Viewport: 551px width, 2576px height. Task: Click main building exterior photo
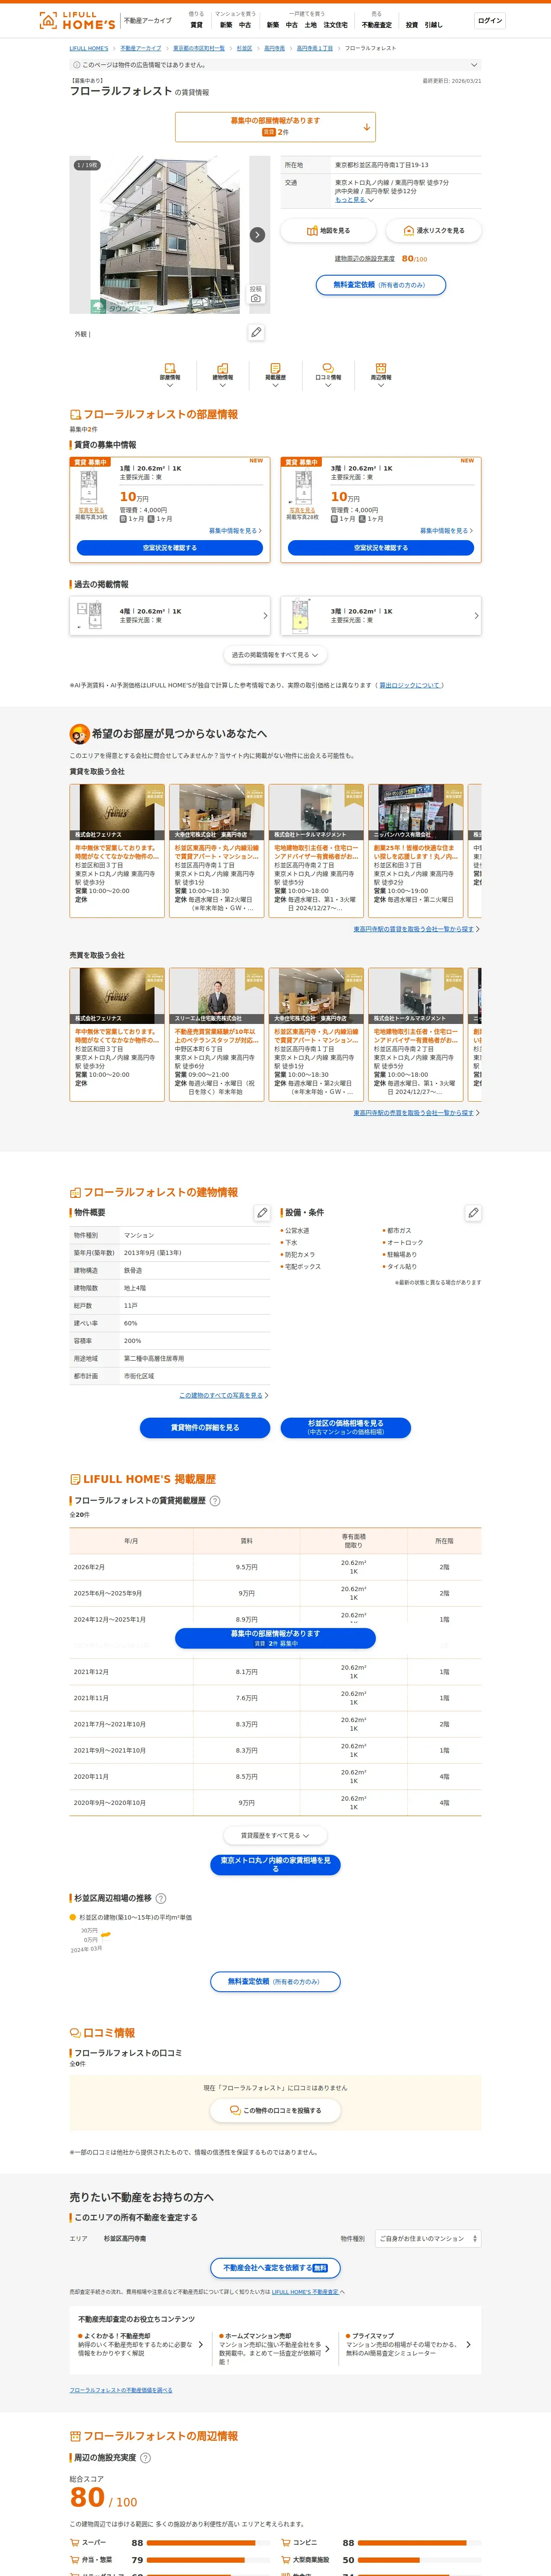pyautogui.click(x=170, y=235)
